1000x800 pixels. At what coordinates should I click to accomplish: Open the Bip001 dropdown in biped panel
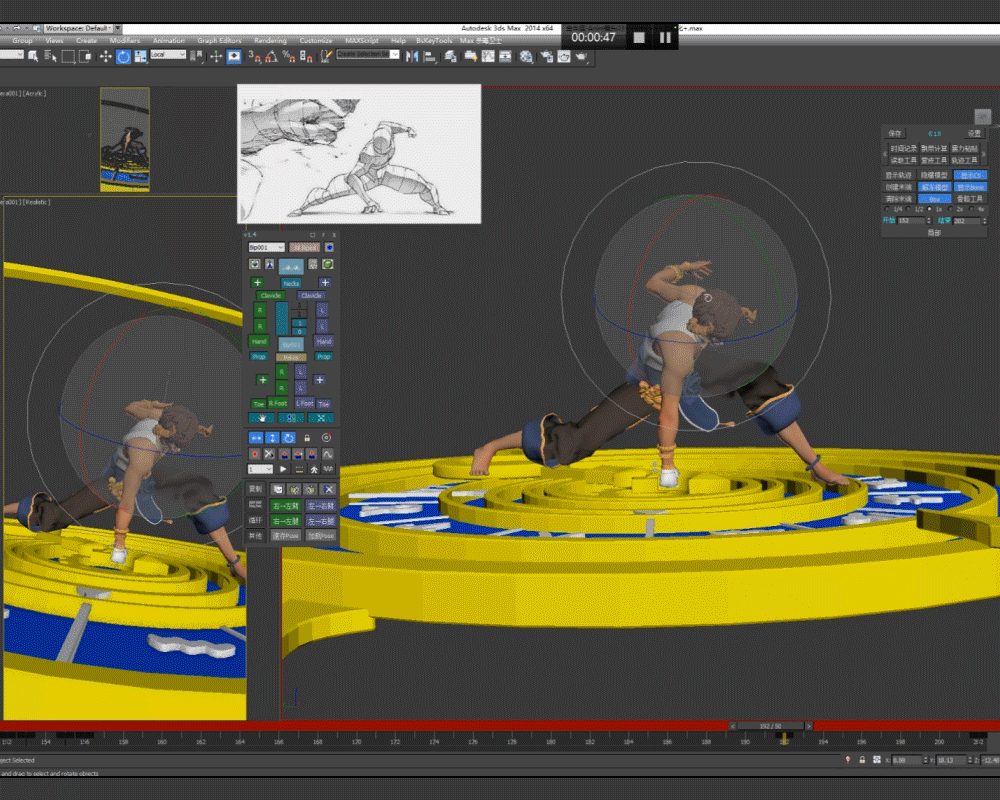pyautogui.click(x=266, y=248)
